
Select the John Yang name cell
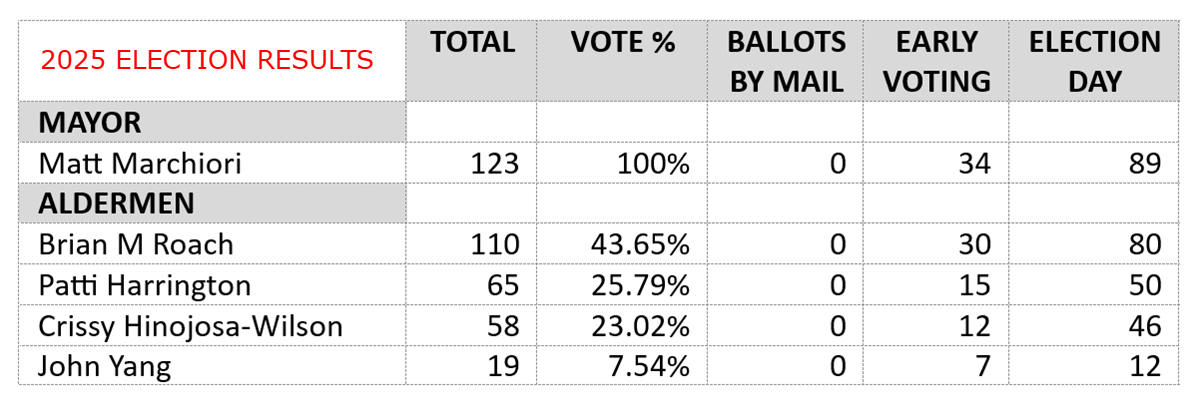(104, 366)
